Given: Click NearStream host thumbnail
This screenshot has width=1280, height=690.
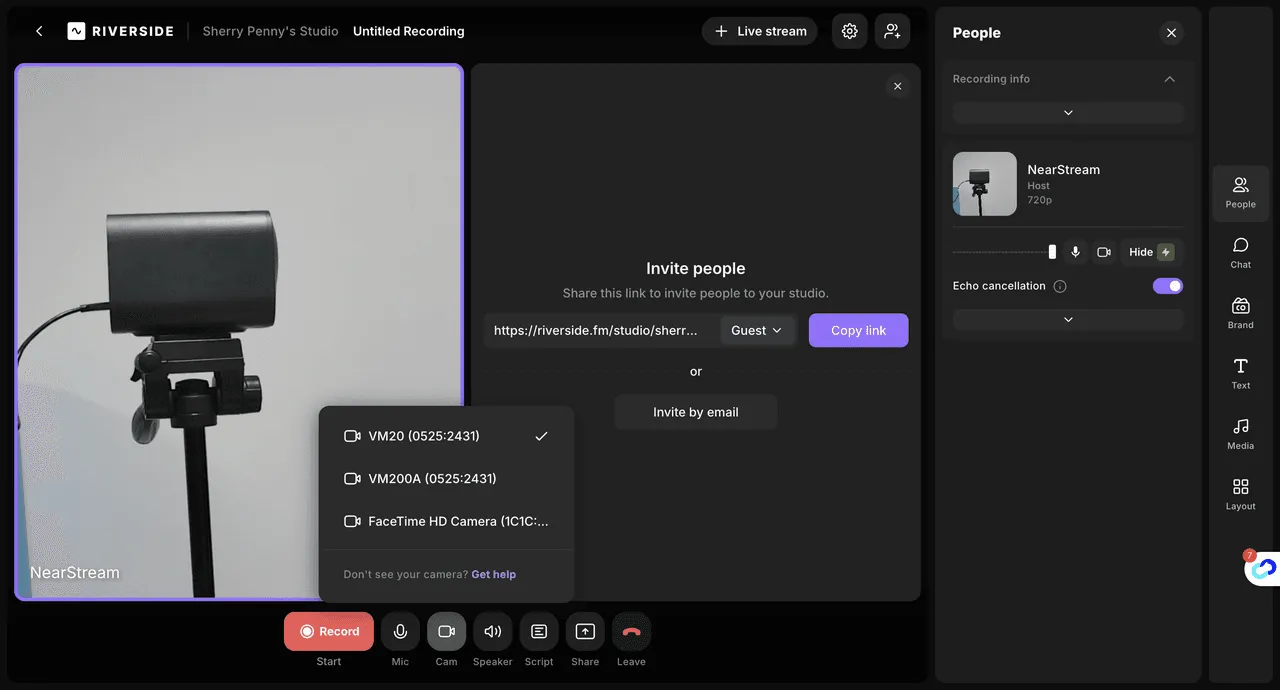Looking at the screenshot, I should [985, 184].
